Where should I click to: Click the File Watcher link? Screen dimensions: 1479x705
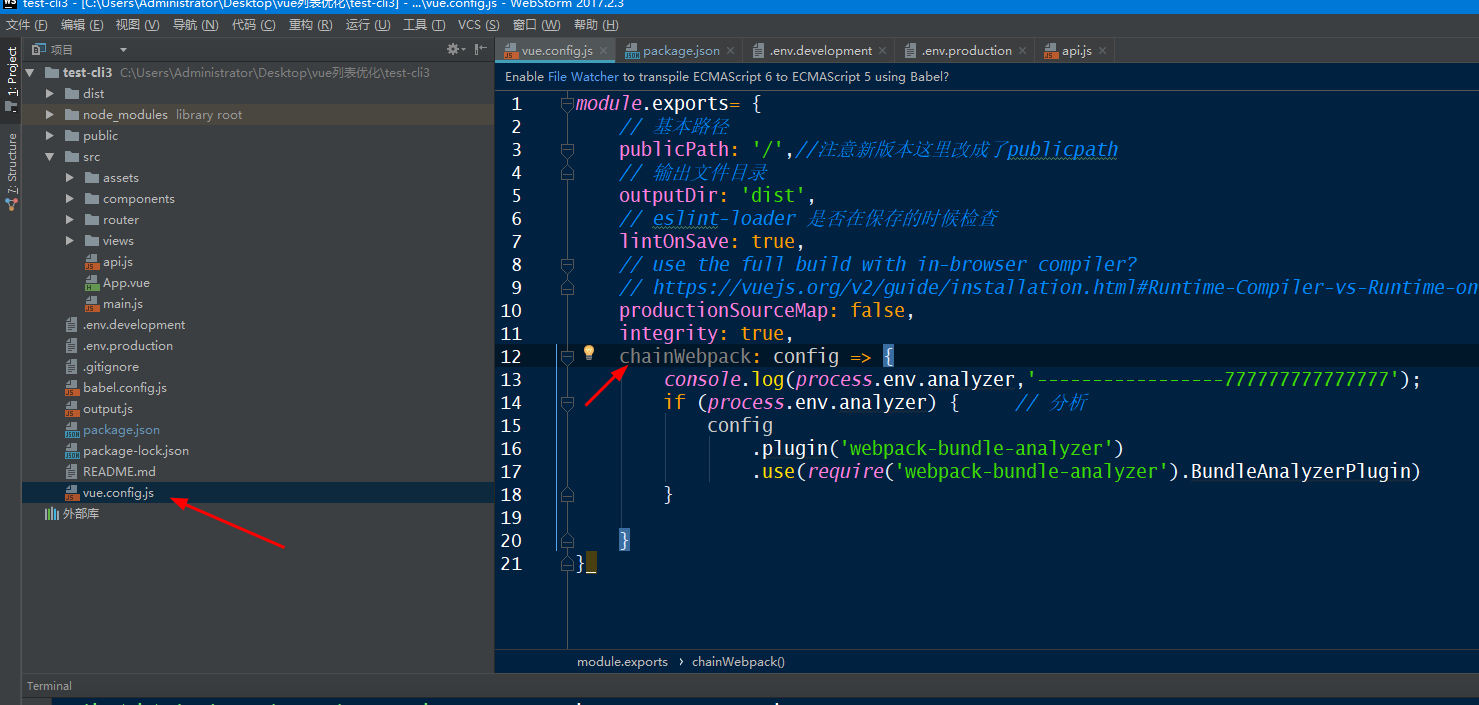(x=582, y=76)
